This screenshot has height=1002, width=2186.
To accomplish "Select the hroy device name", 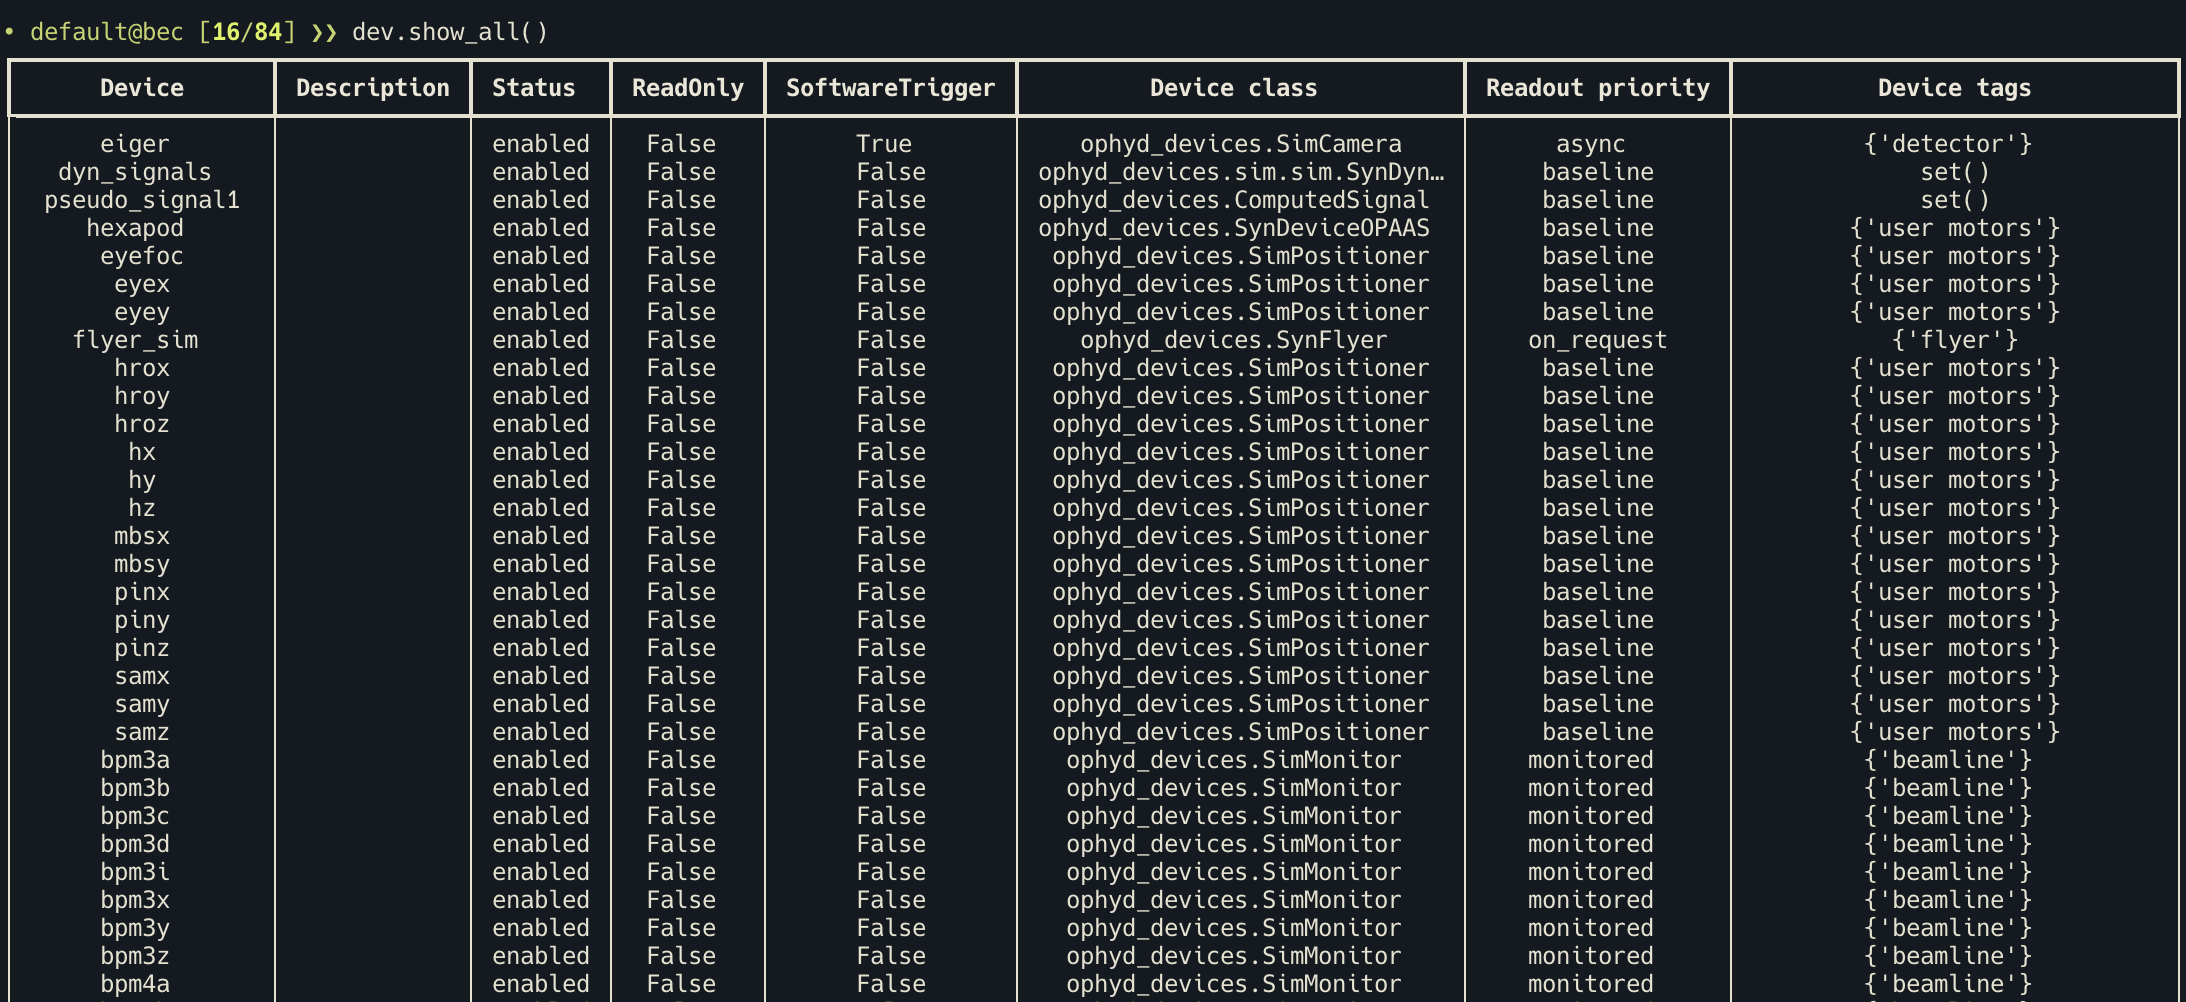I will coord(142,396).
